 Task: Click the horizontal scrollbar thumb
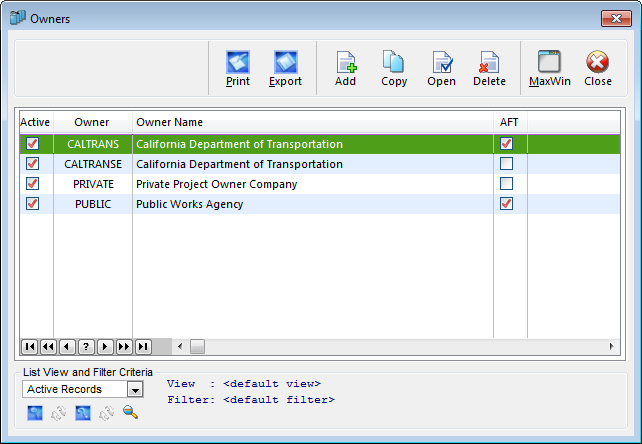pos(197,347)
